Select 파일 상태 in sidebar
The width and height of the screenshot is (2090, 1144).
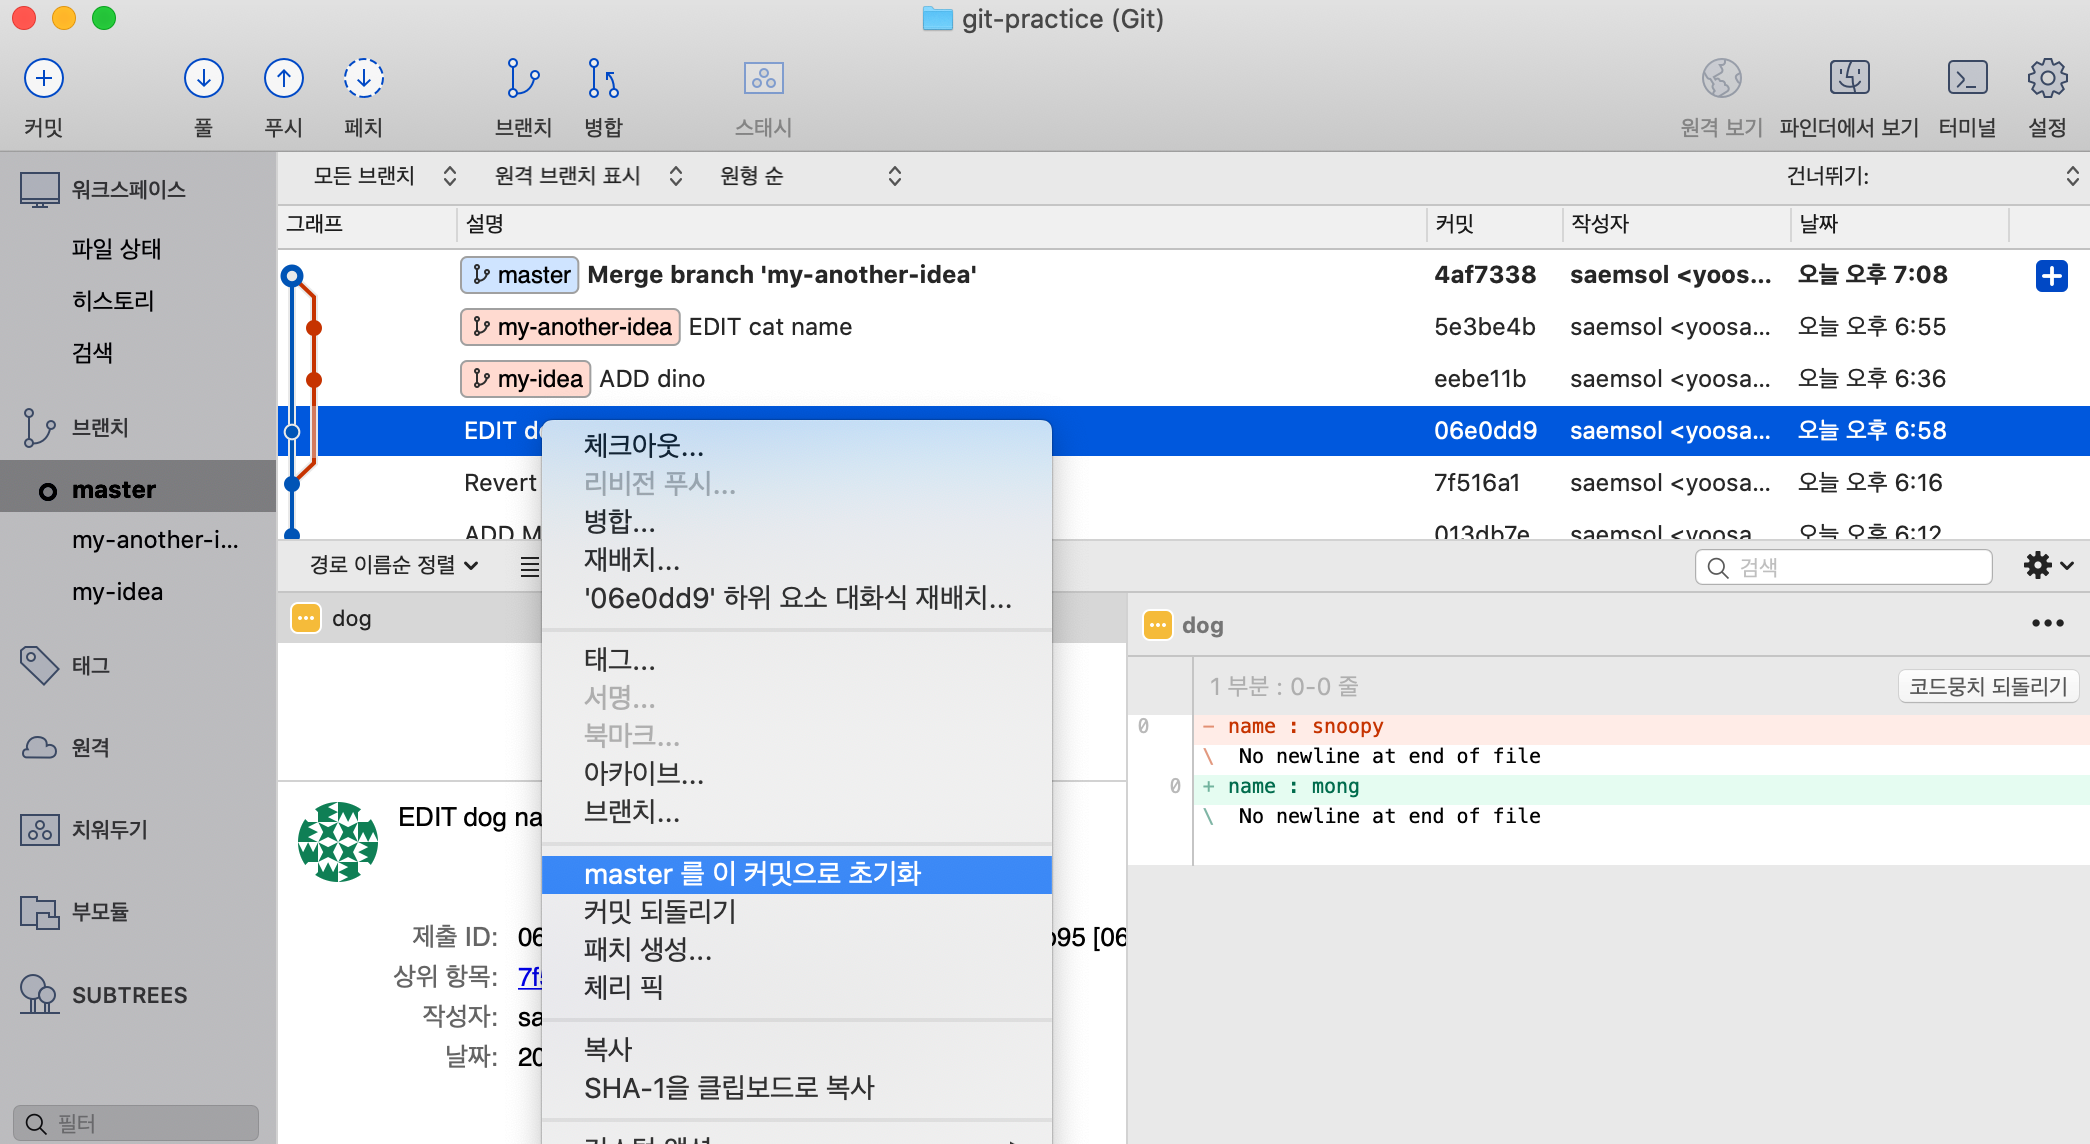[116, 249]
